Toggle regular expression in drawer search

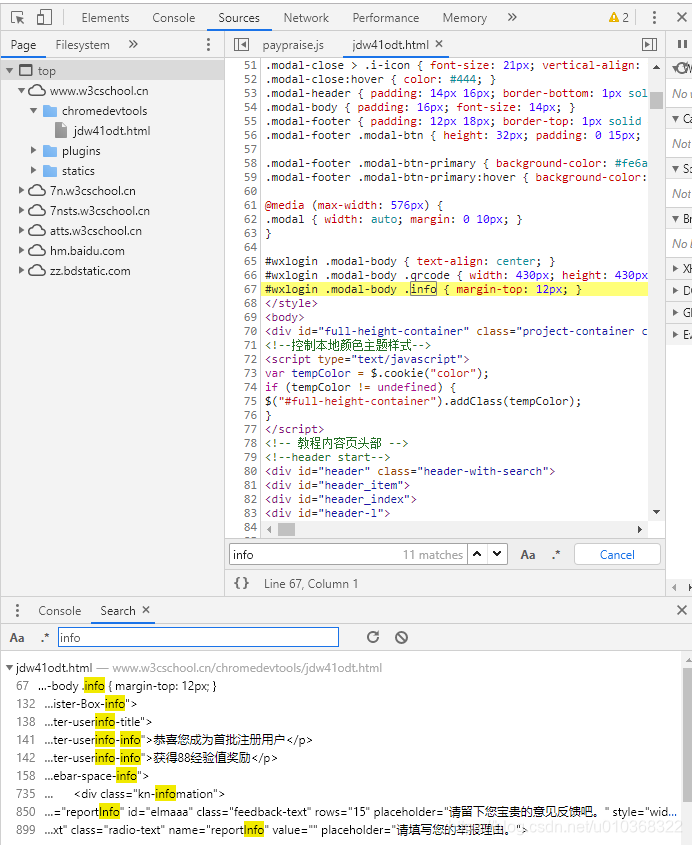(45, 638)
